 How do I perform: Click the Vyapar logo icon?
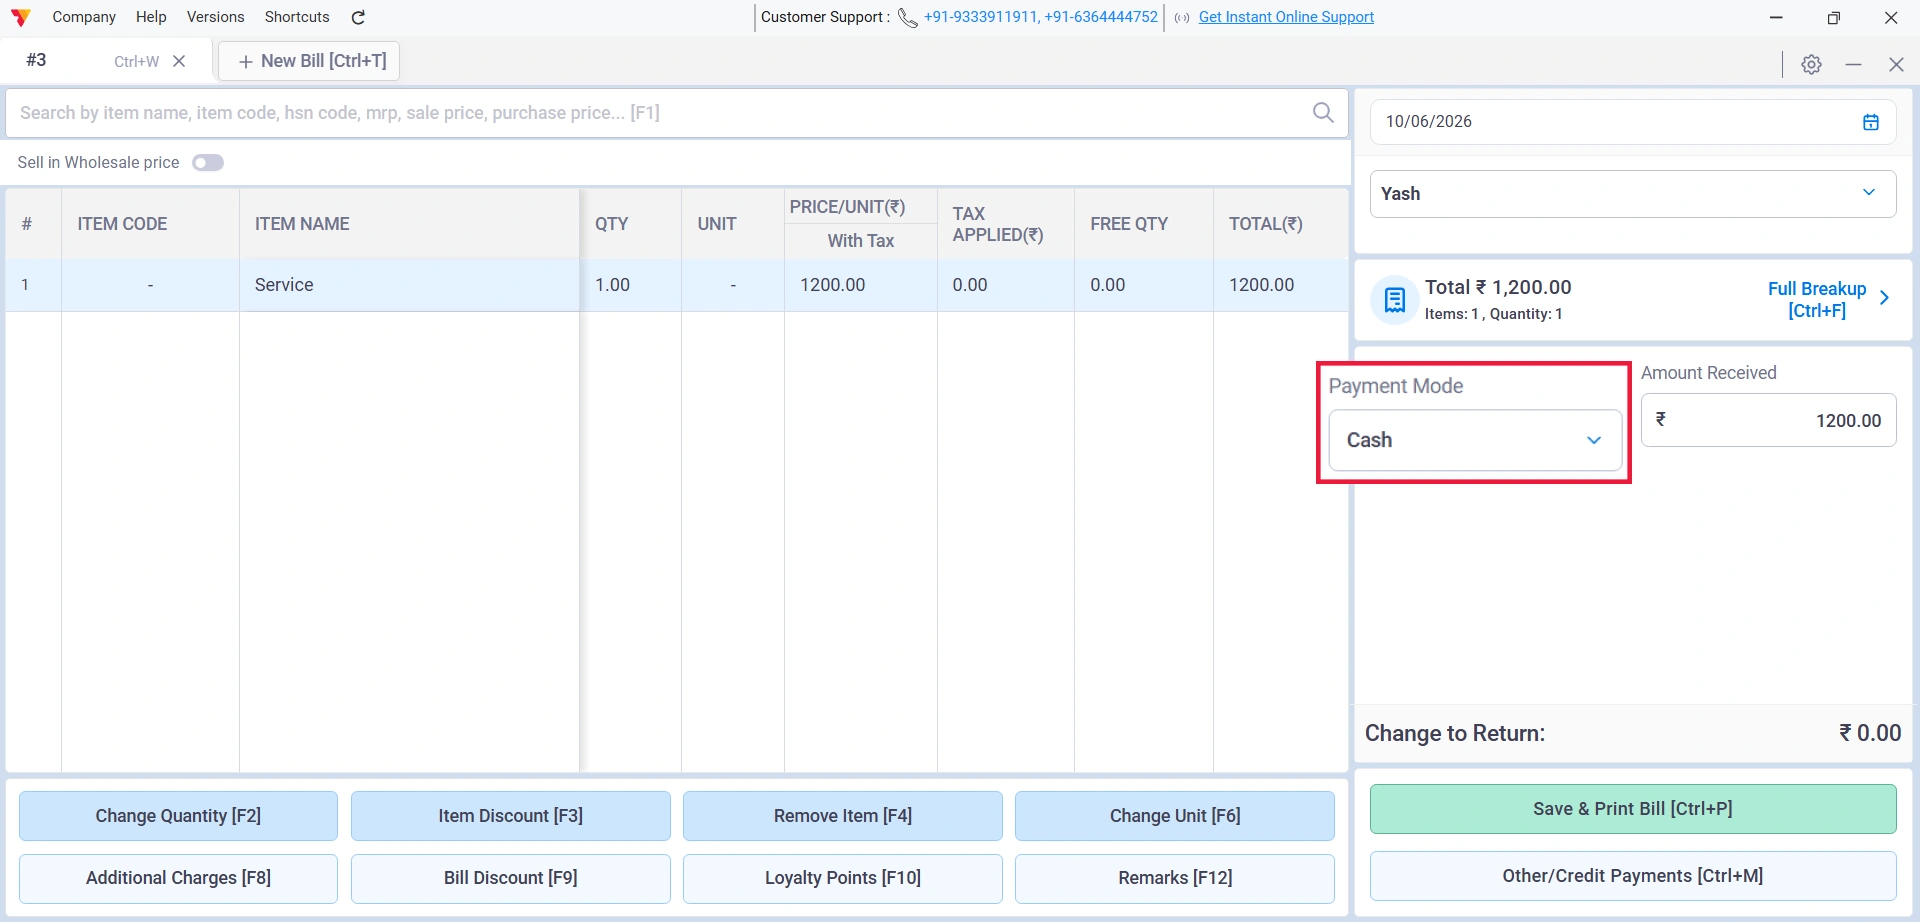[x=20, y=17]
